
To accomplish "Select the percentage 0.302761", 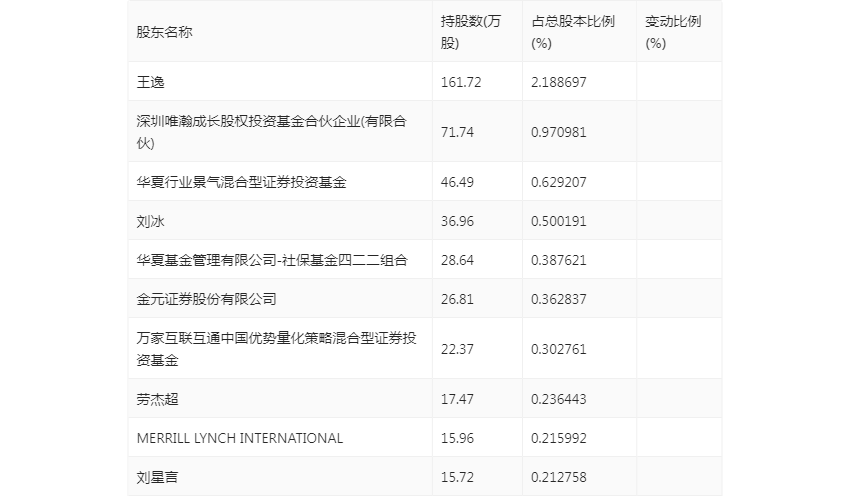I will [x=558, y=349].
